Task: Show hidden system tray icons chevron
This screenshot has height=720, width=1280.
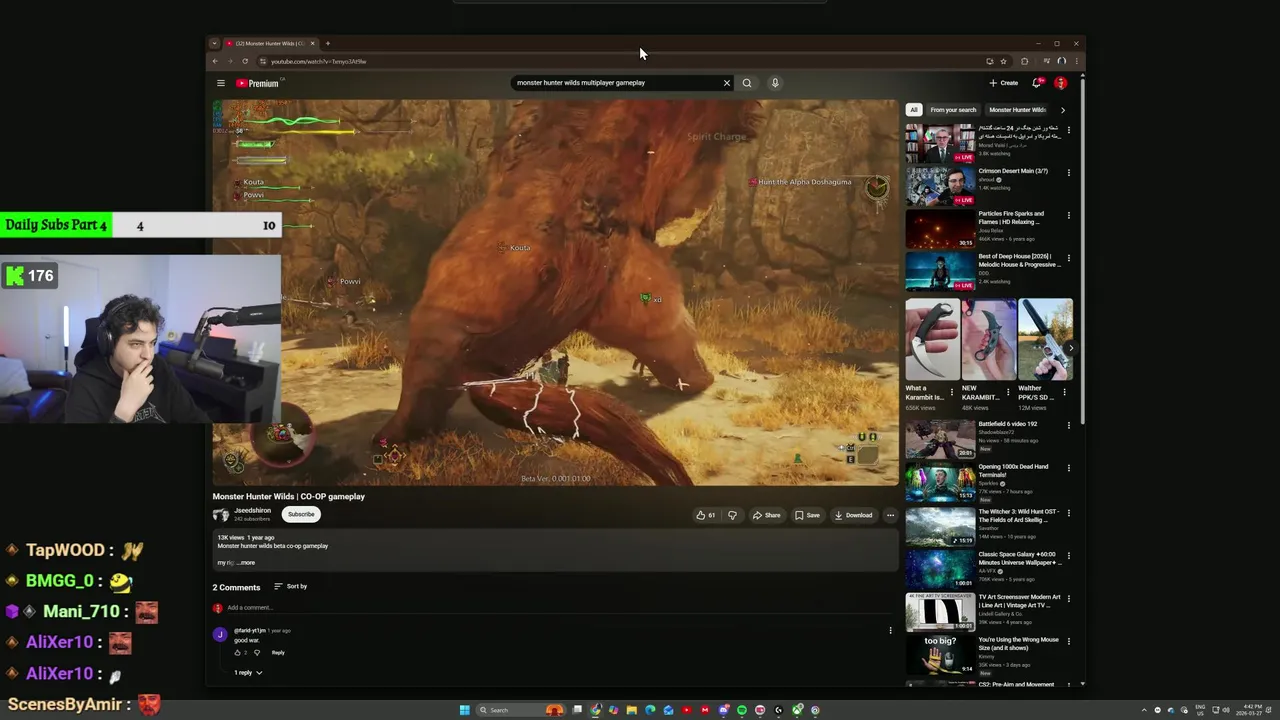Action: point(1145,710)
